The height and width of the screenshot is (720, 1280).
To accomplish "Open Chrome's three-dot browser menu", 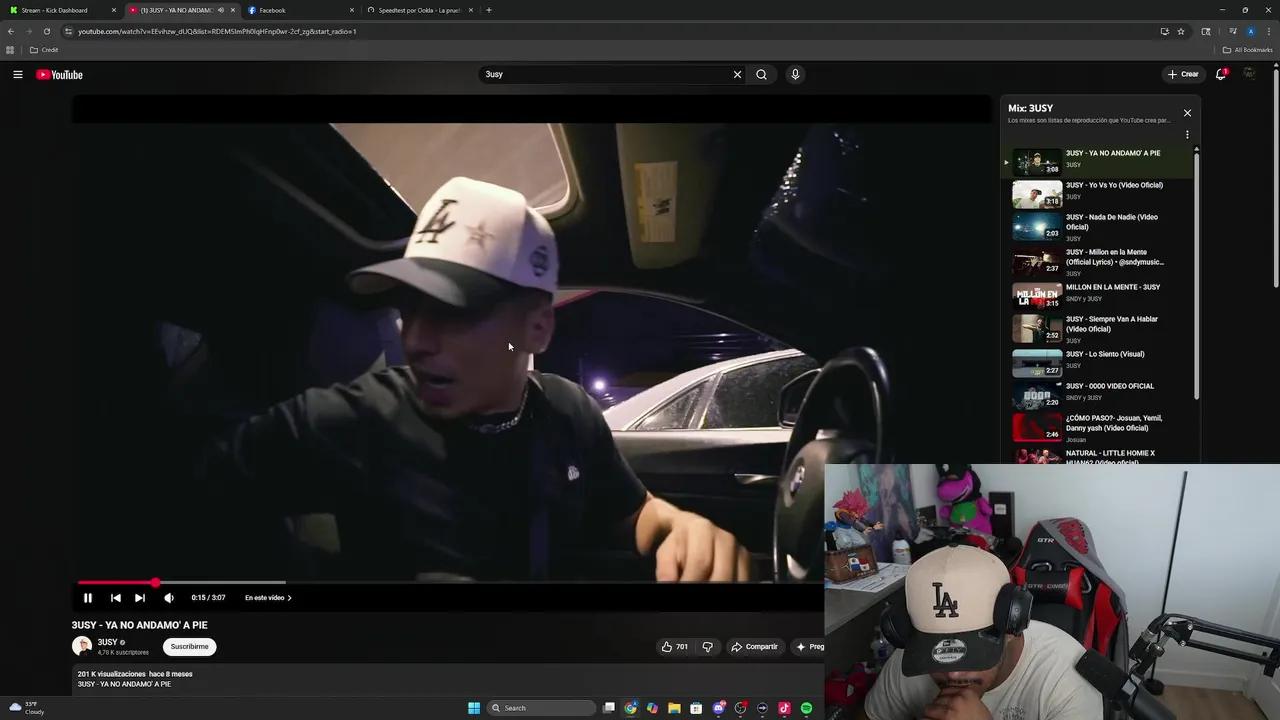I will coord(1268,31).
